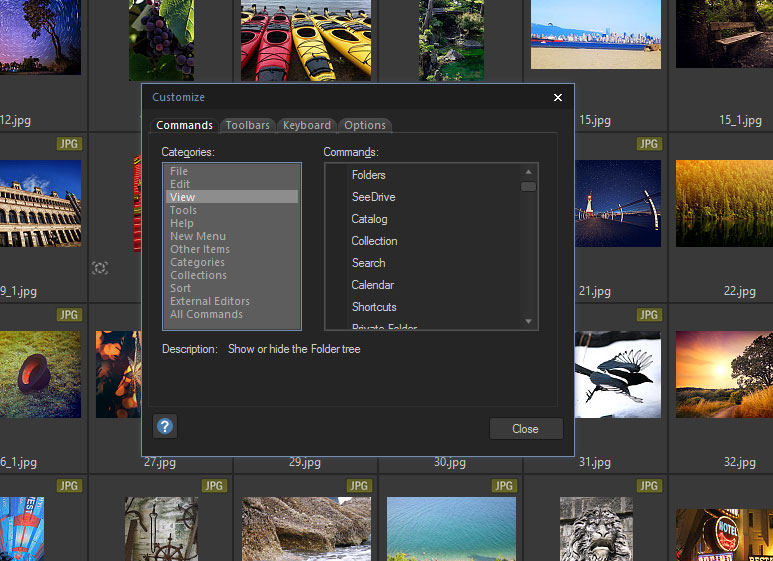The image size is (773, 561).
Task: Open grapes photo thumbnail
Action: click(x=161, y=40)
